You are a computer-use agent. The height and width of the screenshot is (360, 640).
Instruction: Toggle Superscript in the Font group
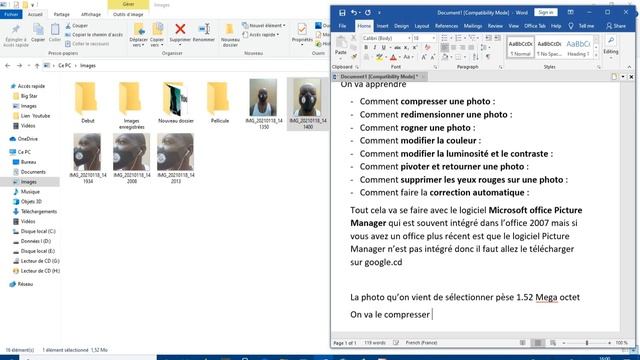(415, 47)
